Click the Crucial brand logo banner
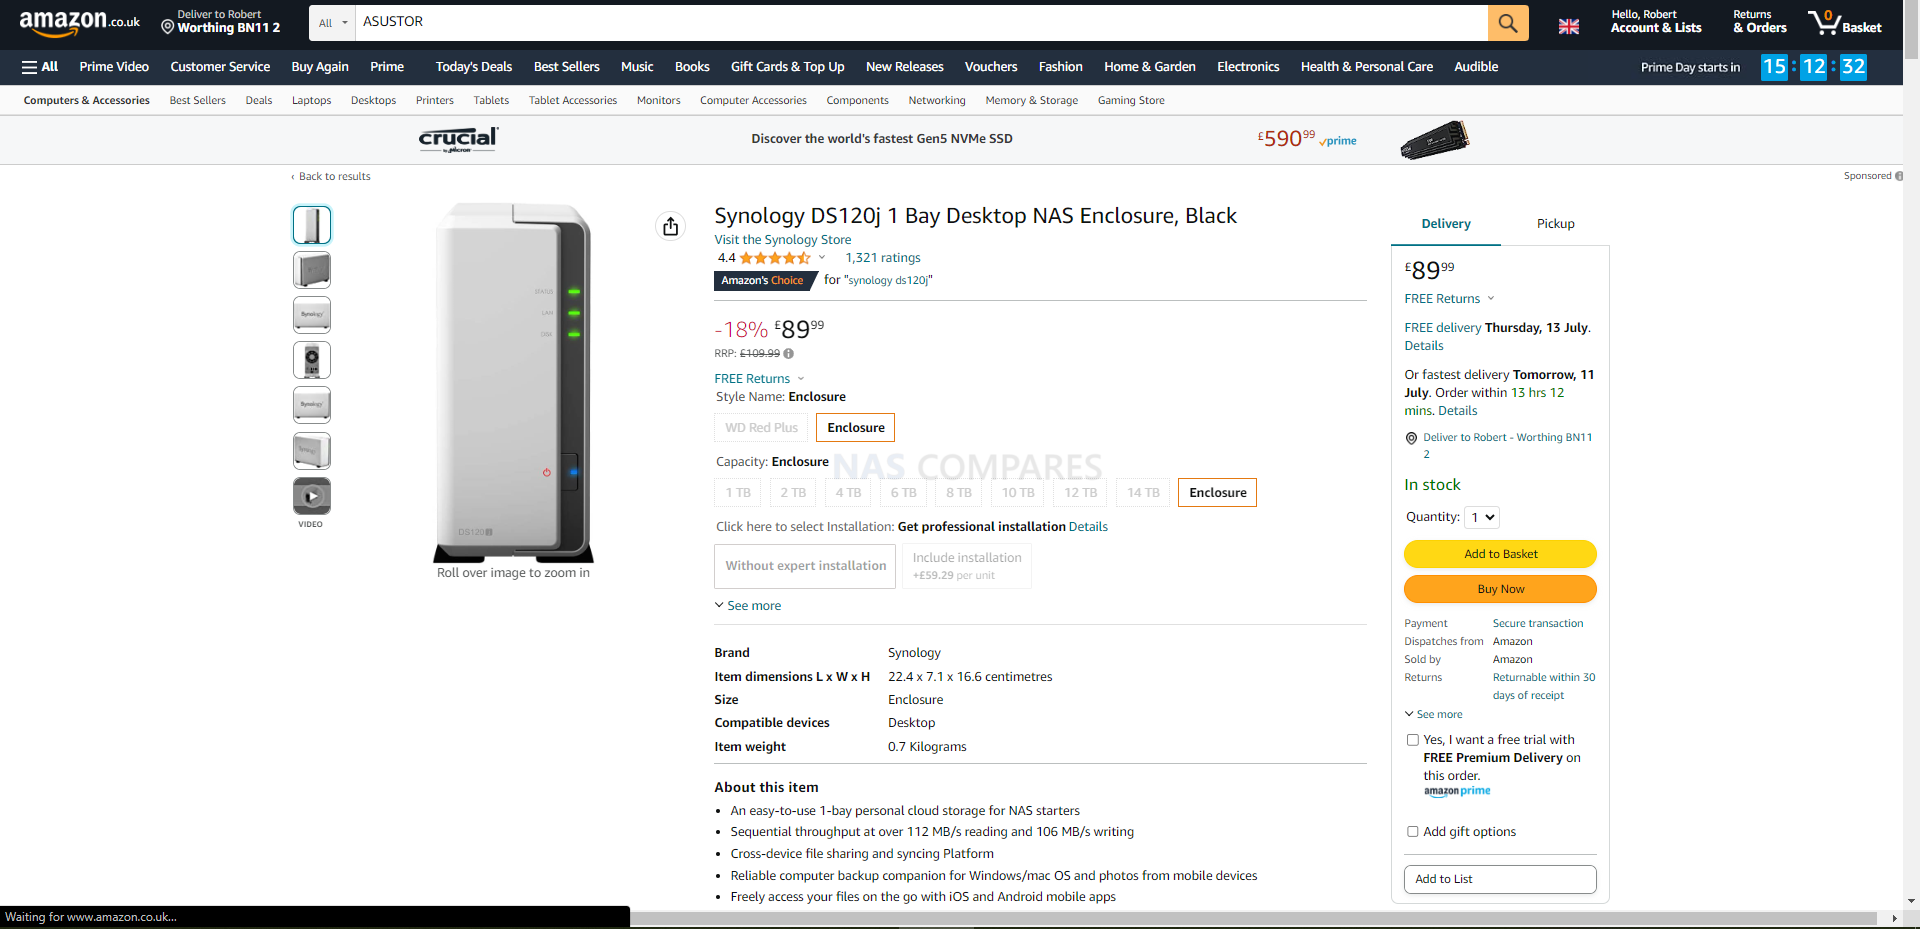 point(458,139)
